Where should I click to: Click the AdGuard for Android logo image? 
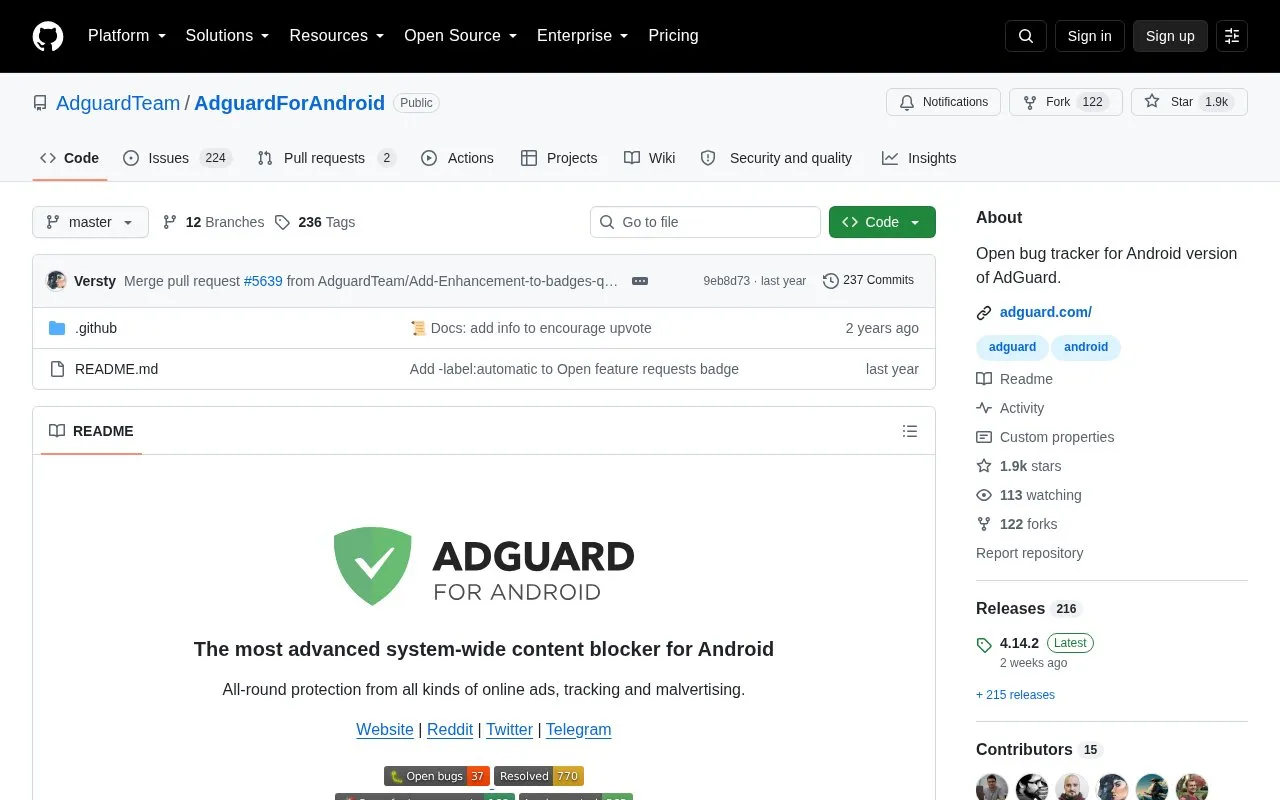[x=484, y=565]
